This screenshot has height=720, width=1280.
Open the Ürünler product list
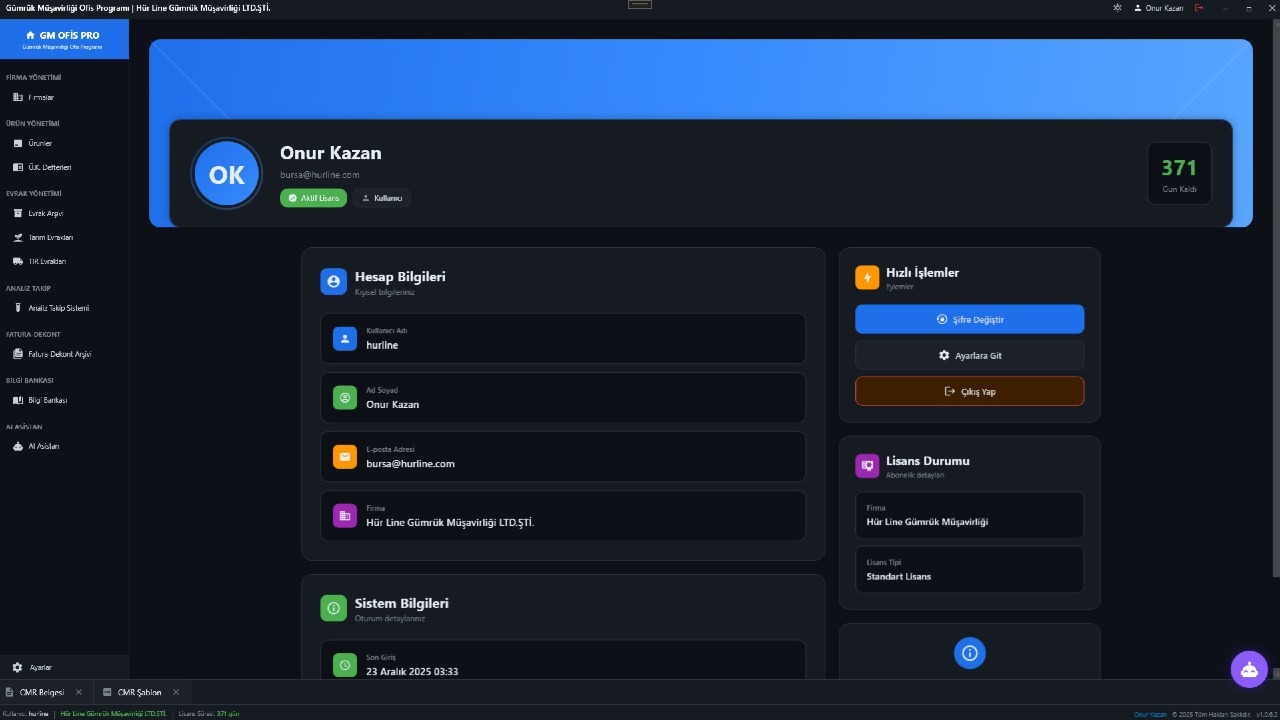tap(39, 143)
